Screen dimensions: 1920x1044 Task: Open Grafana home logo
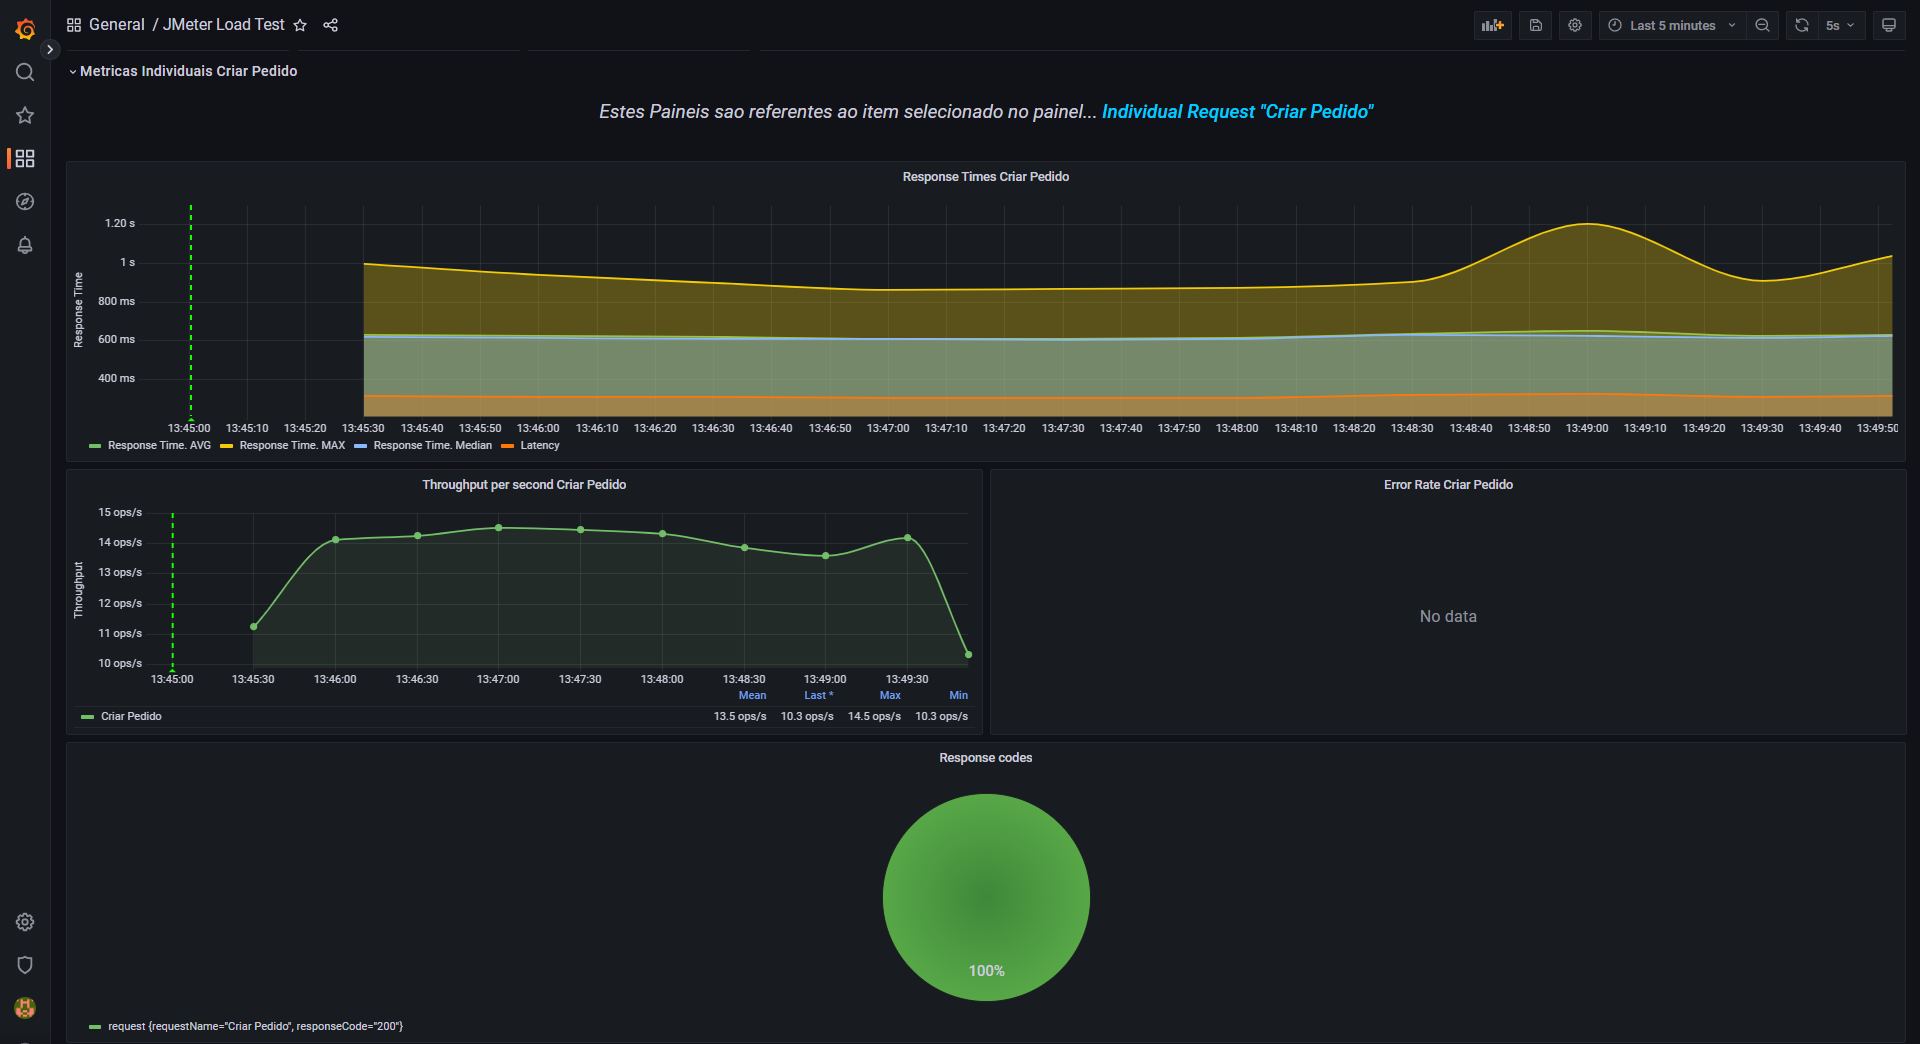pyautogui.click(x=25, y=30)
